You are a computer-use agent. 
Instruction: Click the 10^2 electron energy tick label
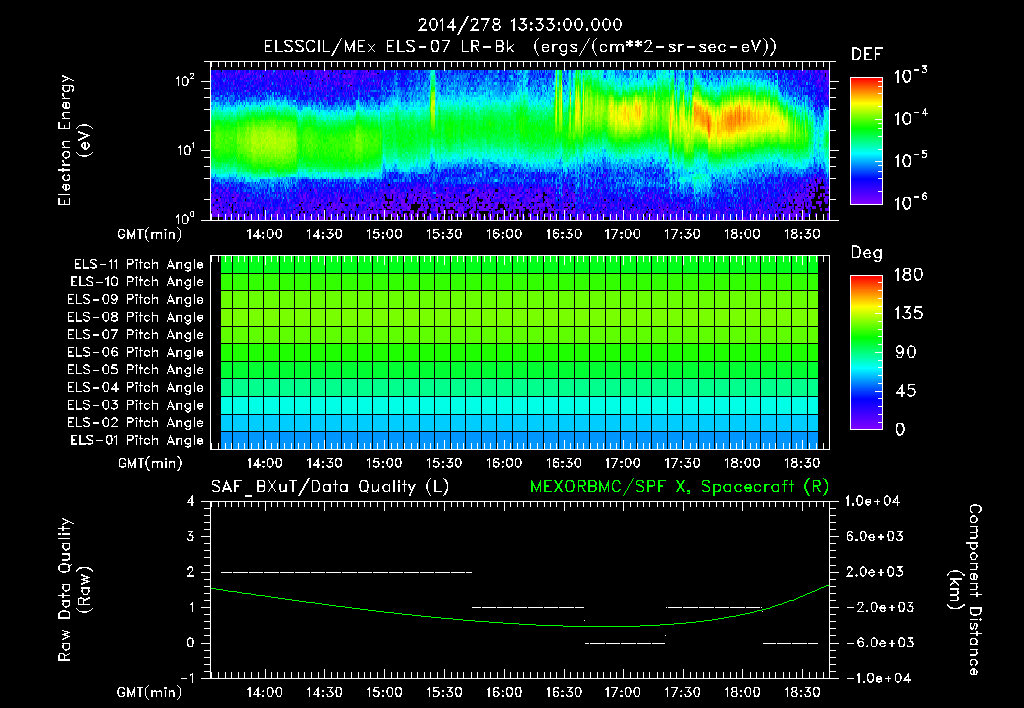coord(185,82)
